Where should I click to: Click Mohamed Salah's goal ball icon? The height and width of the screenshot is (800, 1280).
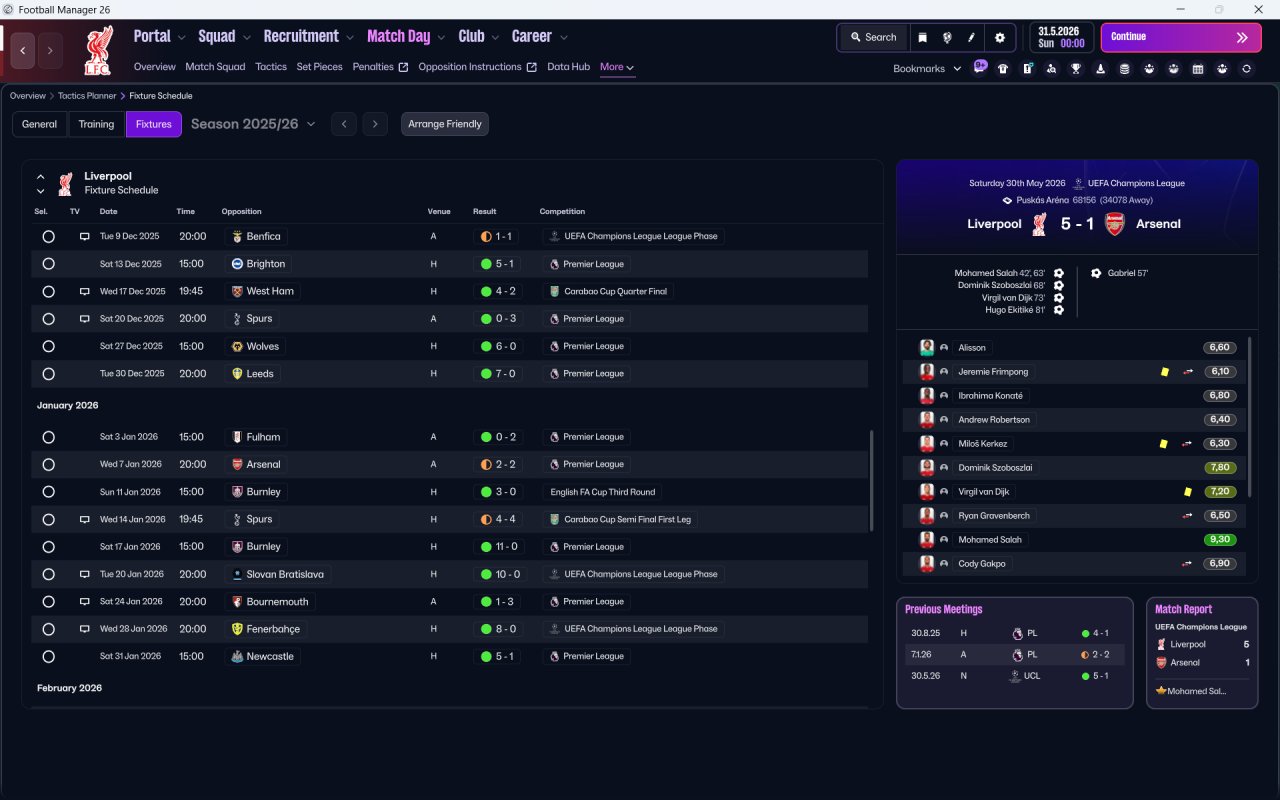1059,273
